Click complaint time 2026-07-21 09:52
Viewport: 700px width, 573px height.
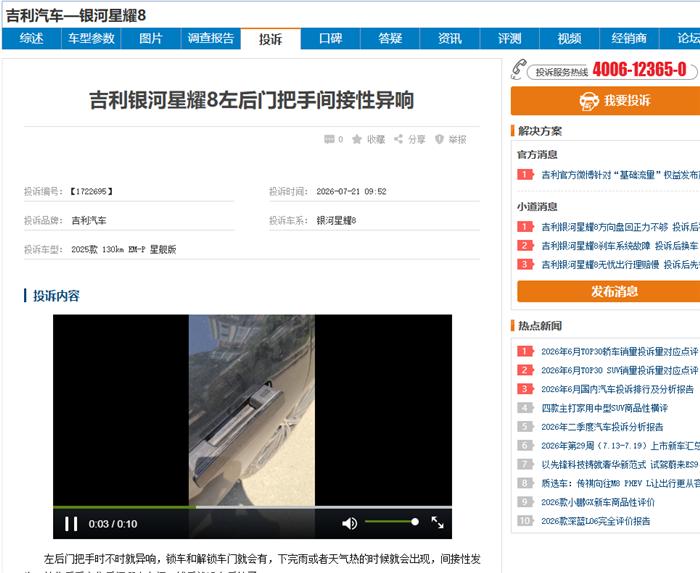tap(351, 191)
